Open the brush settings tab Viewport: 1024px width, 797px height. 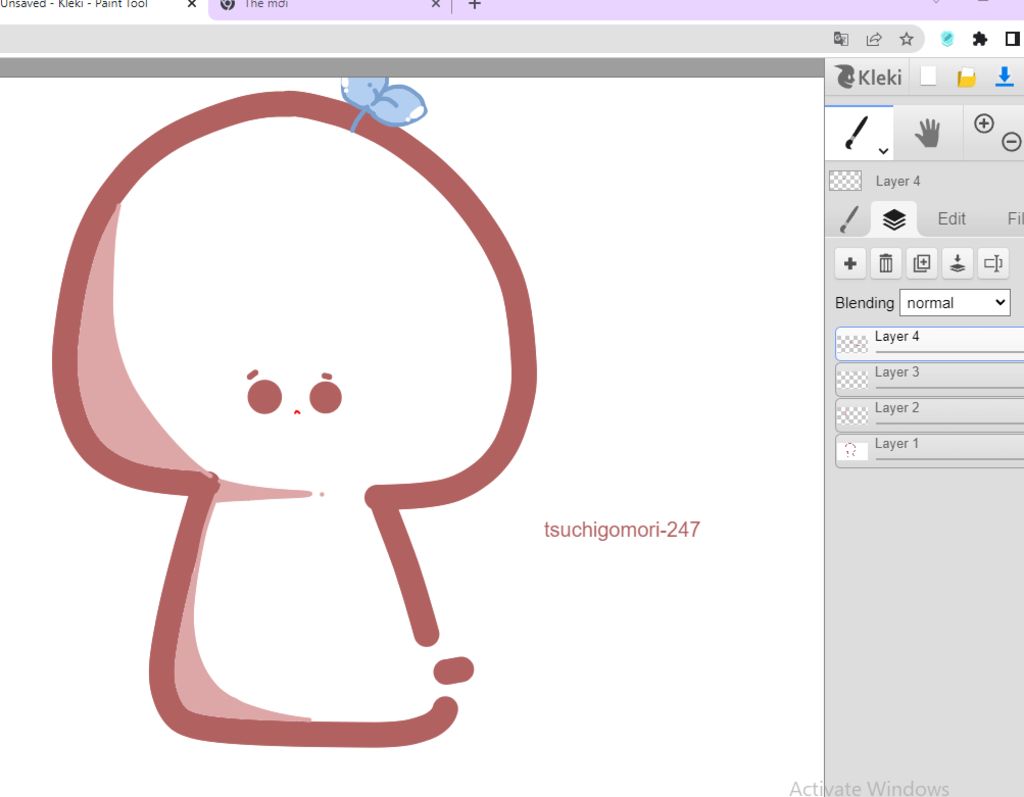tap(849, 219)
